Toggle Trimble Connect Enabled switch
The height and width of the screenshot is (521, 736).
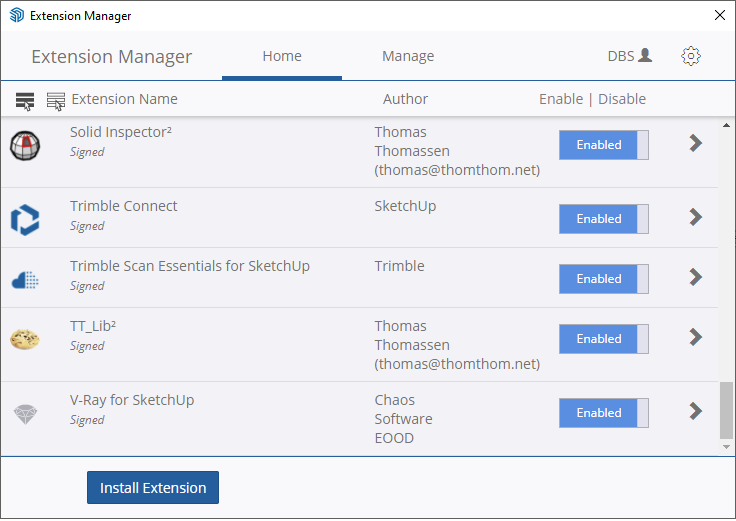[x=604, y=219]
